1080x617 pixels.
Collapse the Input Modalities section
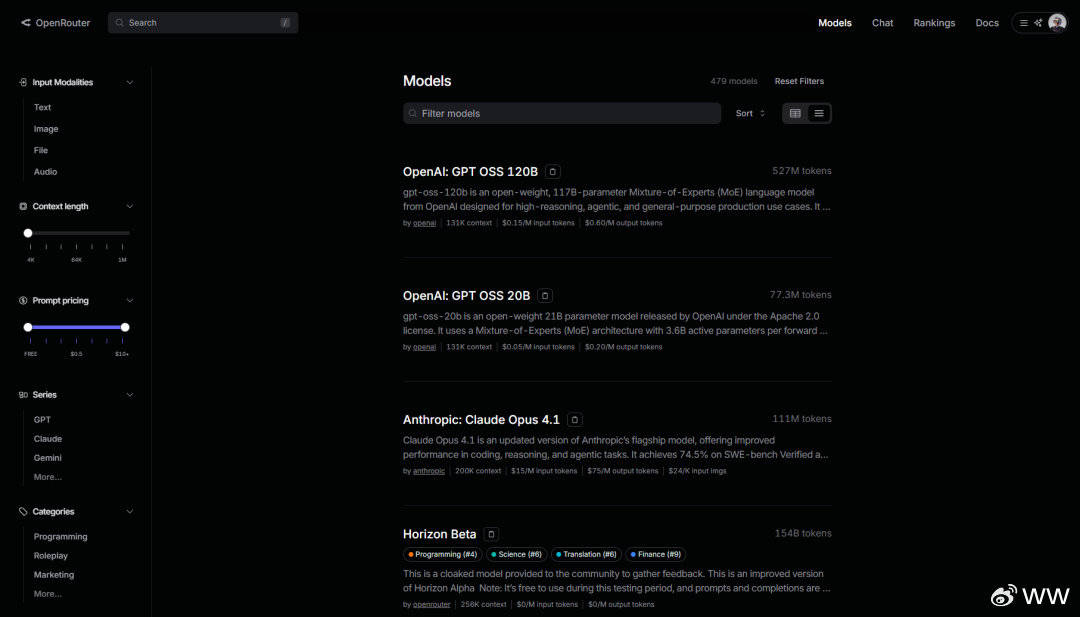click(129, 83)
